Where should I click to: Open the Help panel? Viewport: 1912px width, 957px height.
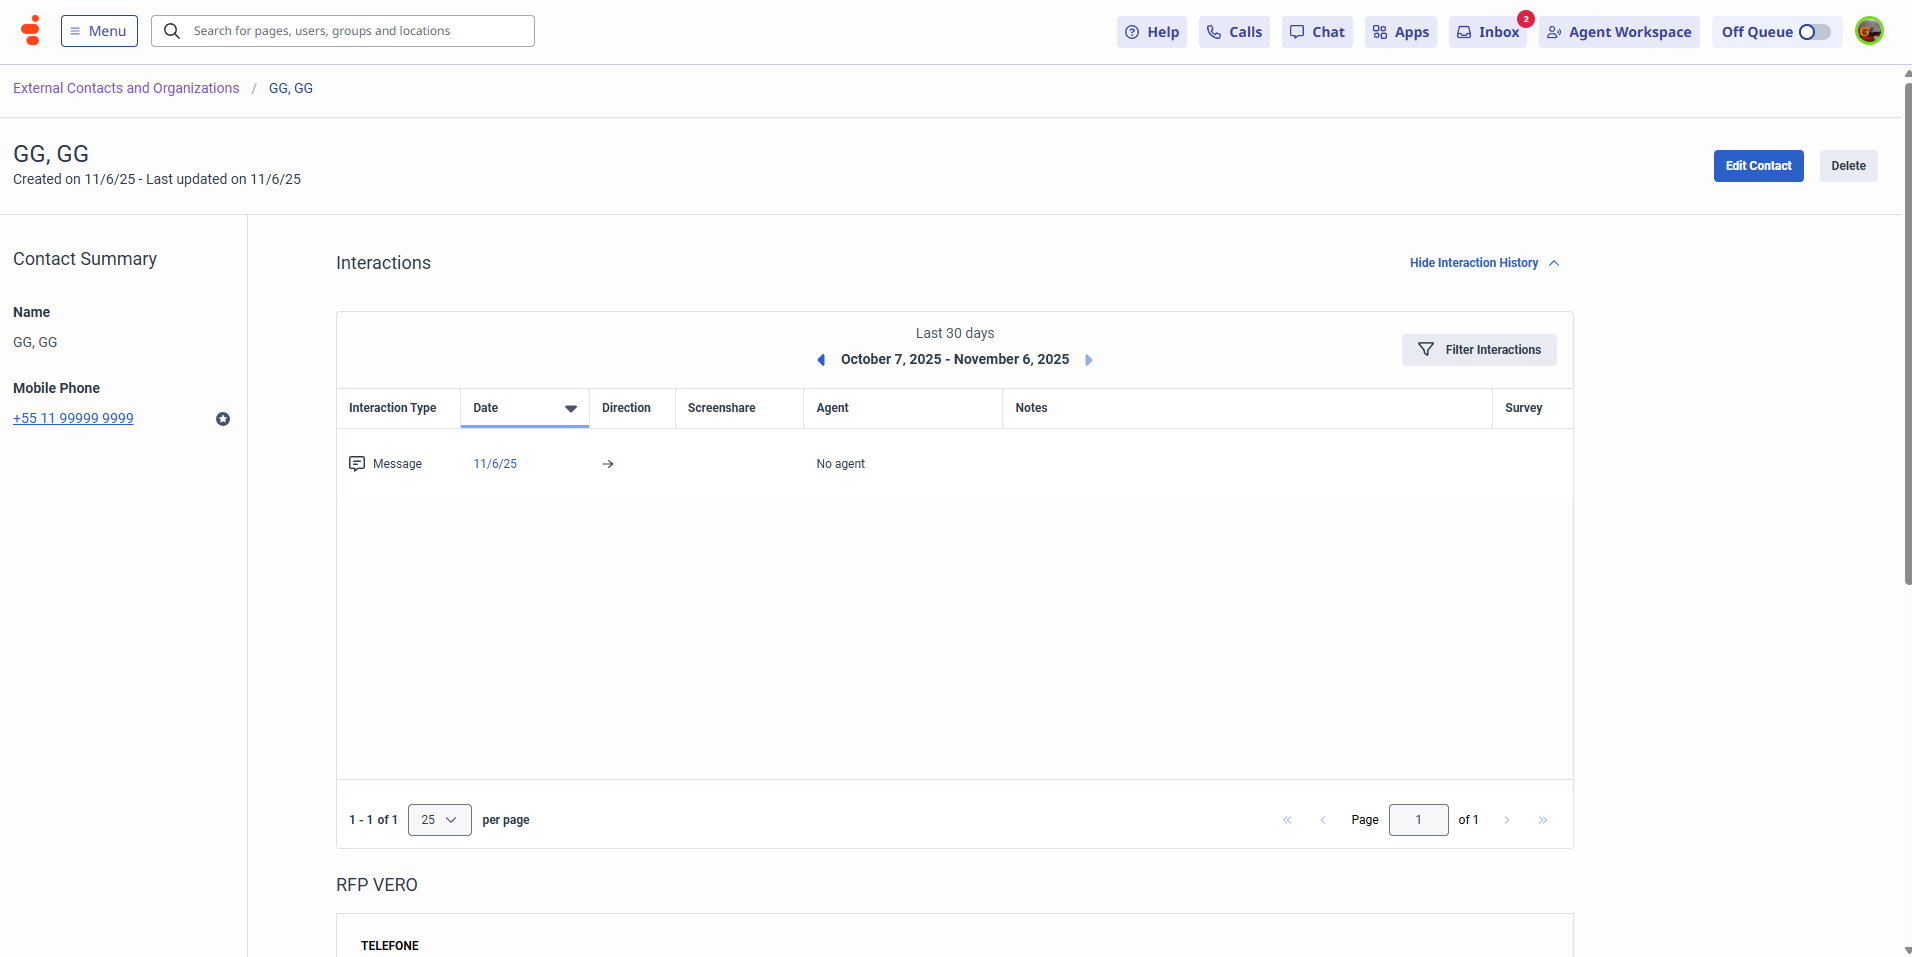pos(1152,32)
